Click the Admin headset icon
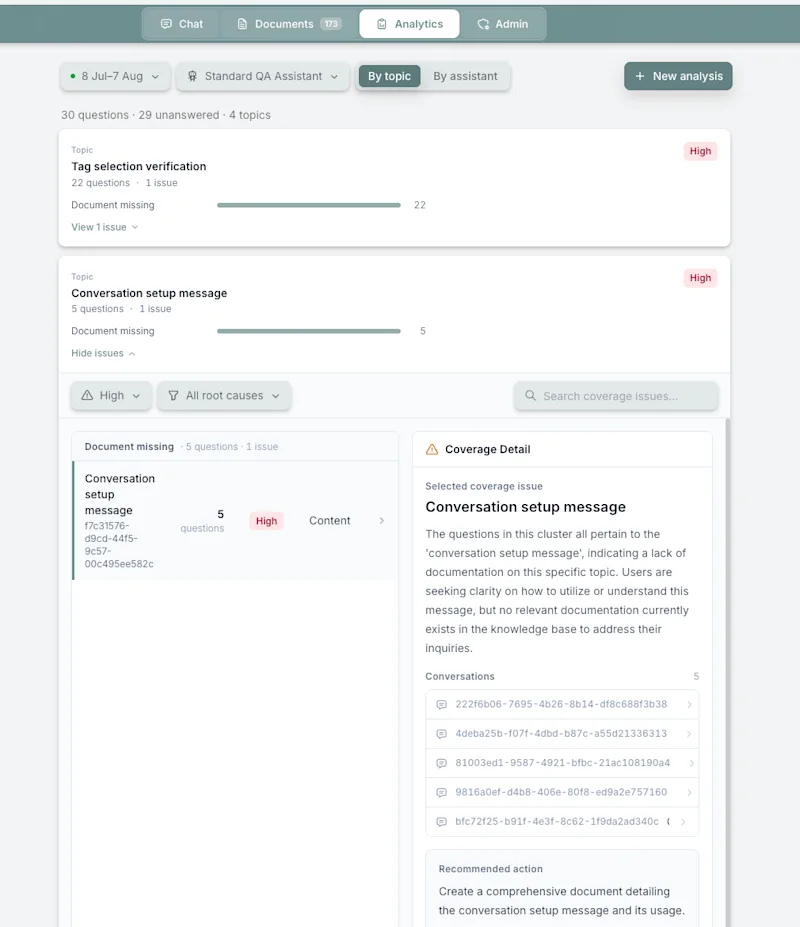Image resolution: width=800 pixels, height=927 pixels. pyautogui.click(x=483, y=24)
